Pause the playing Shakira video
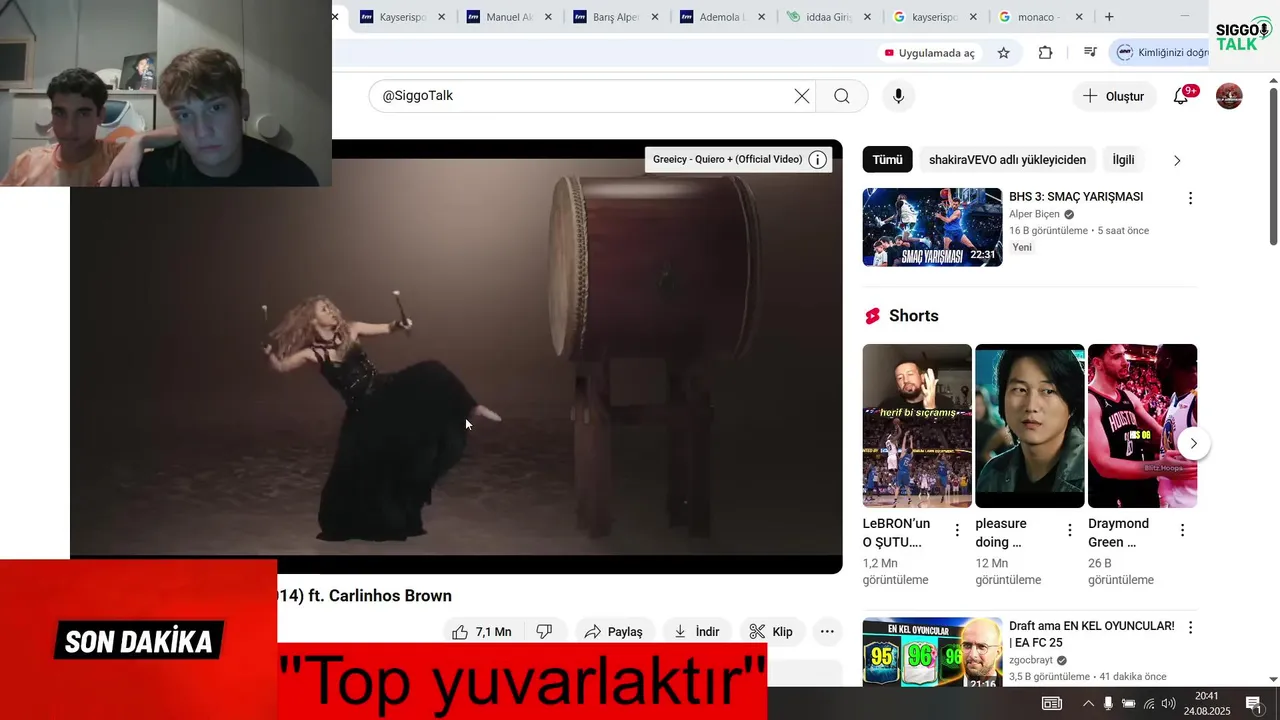 tap(456, 356)
